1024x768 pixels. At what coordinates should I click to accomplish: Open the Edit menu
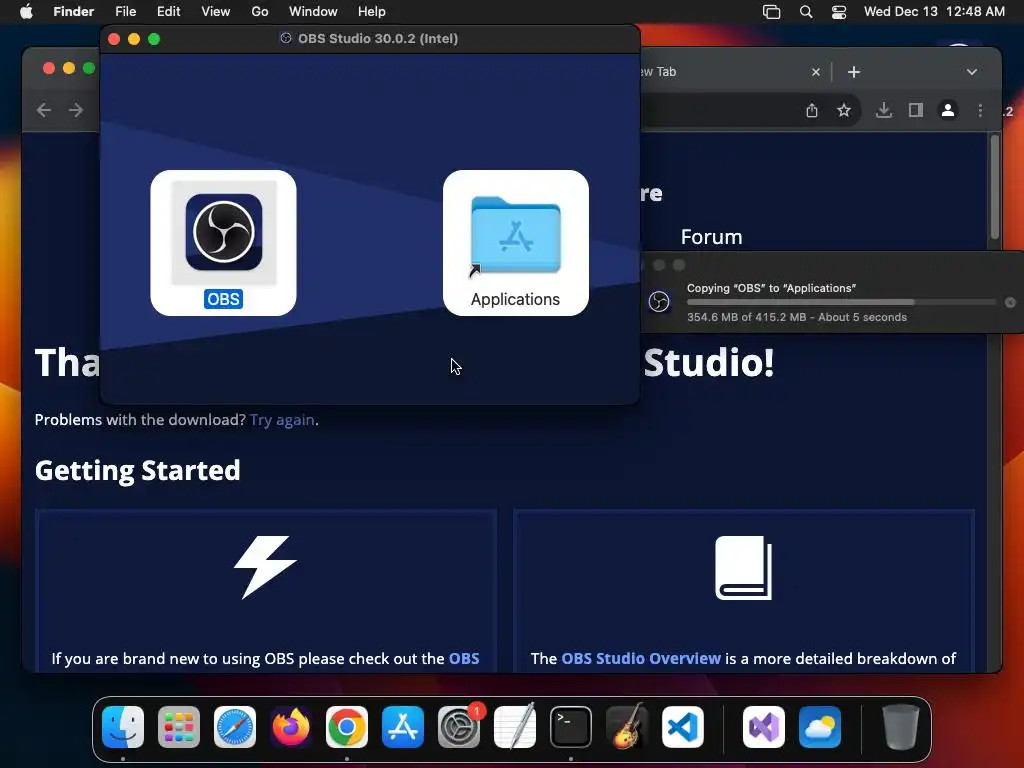(168, 12)
